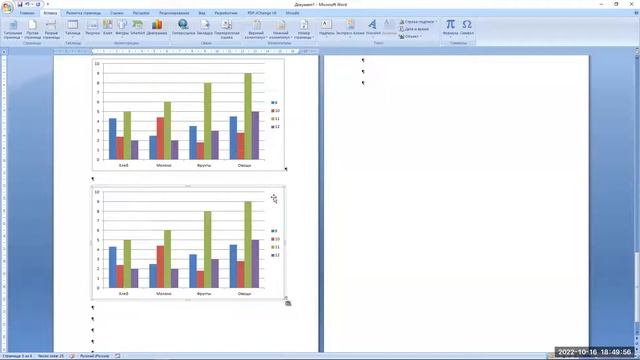Viewport: 640px width, 360px height.
Task: Expand the Объект dropdown arrow
Action: (x=421, y=36)
